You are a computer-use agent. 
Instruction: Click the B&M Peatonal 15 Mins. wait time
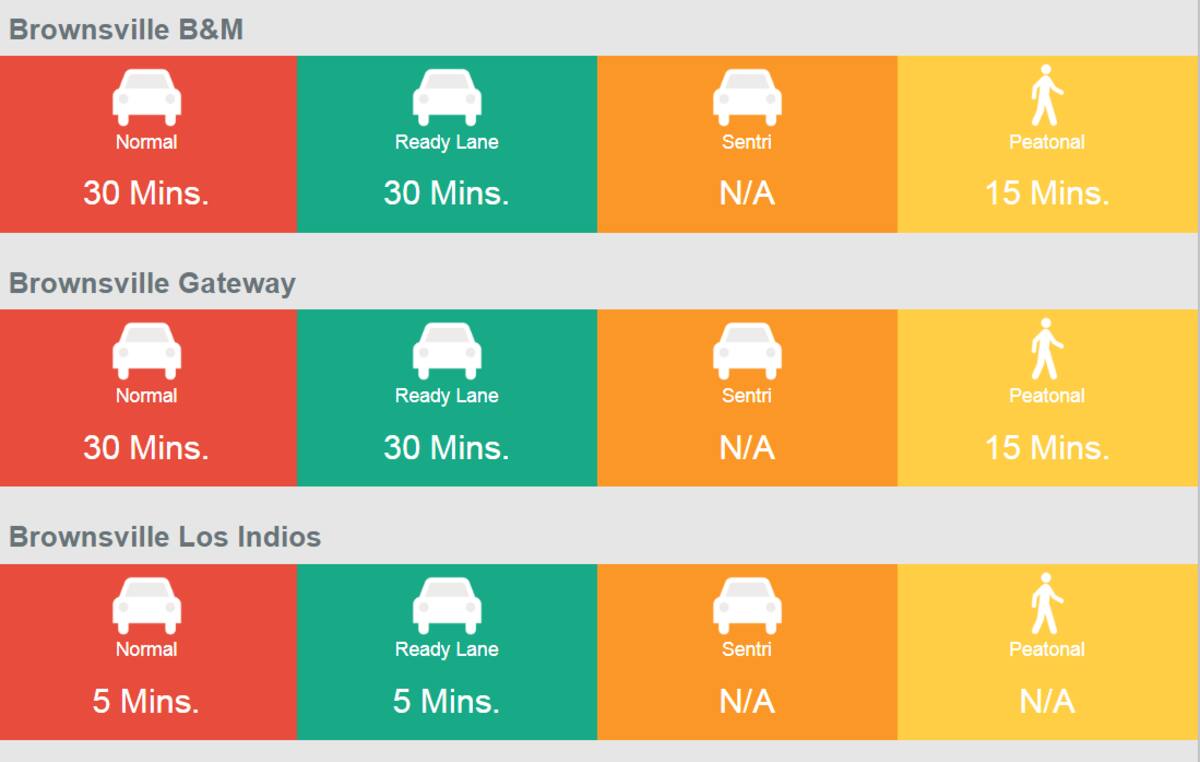point(1047,192)
